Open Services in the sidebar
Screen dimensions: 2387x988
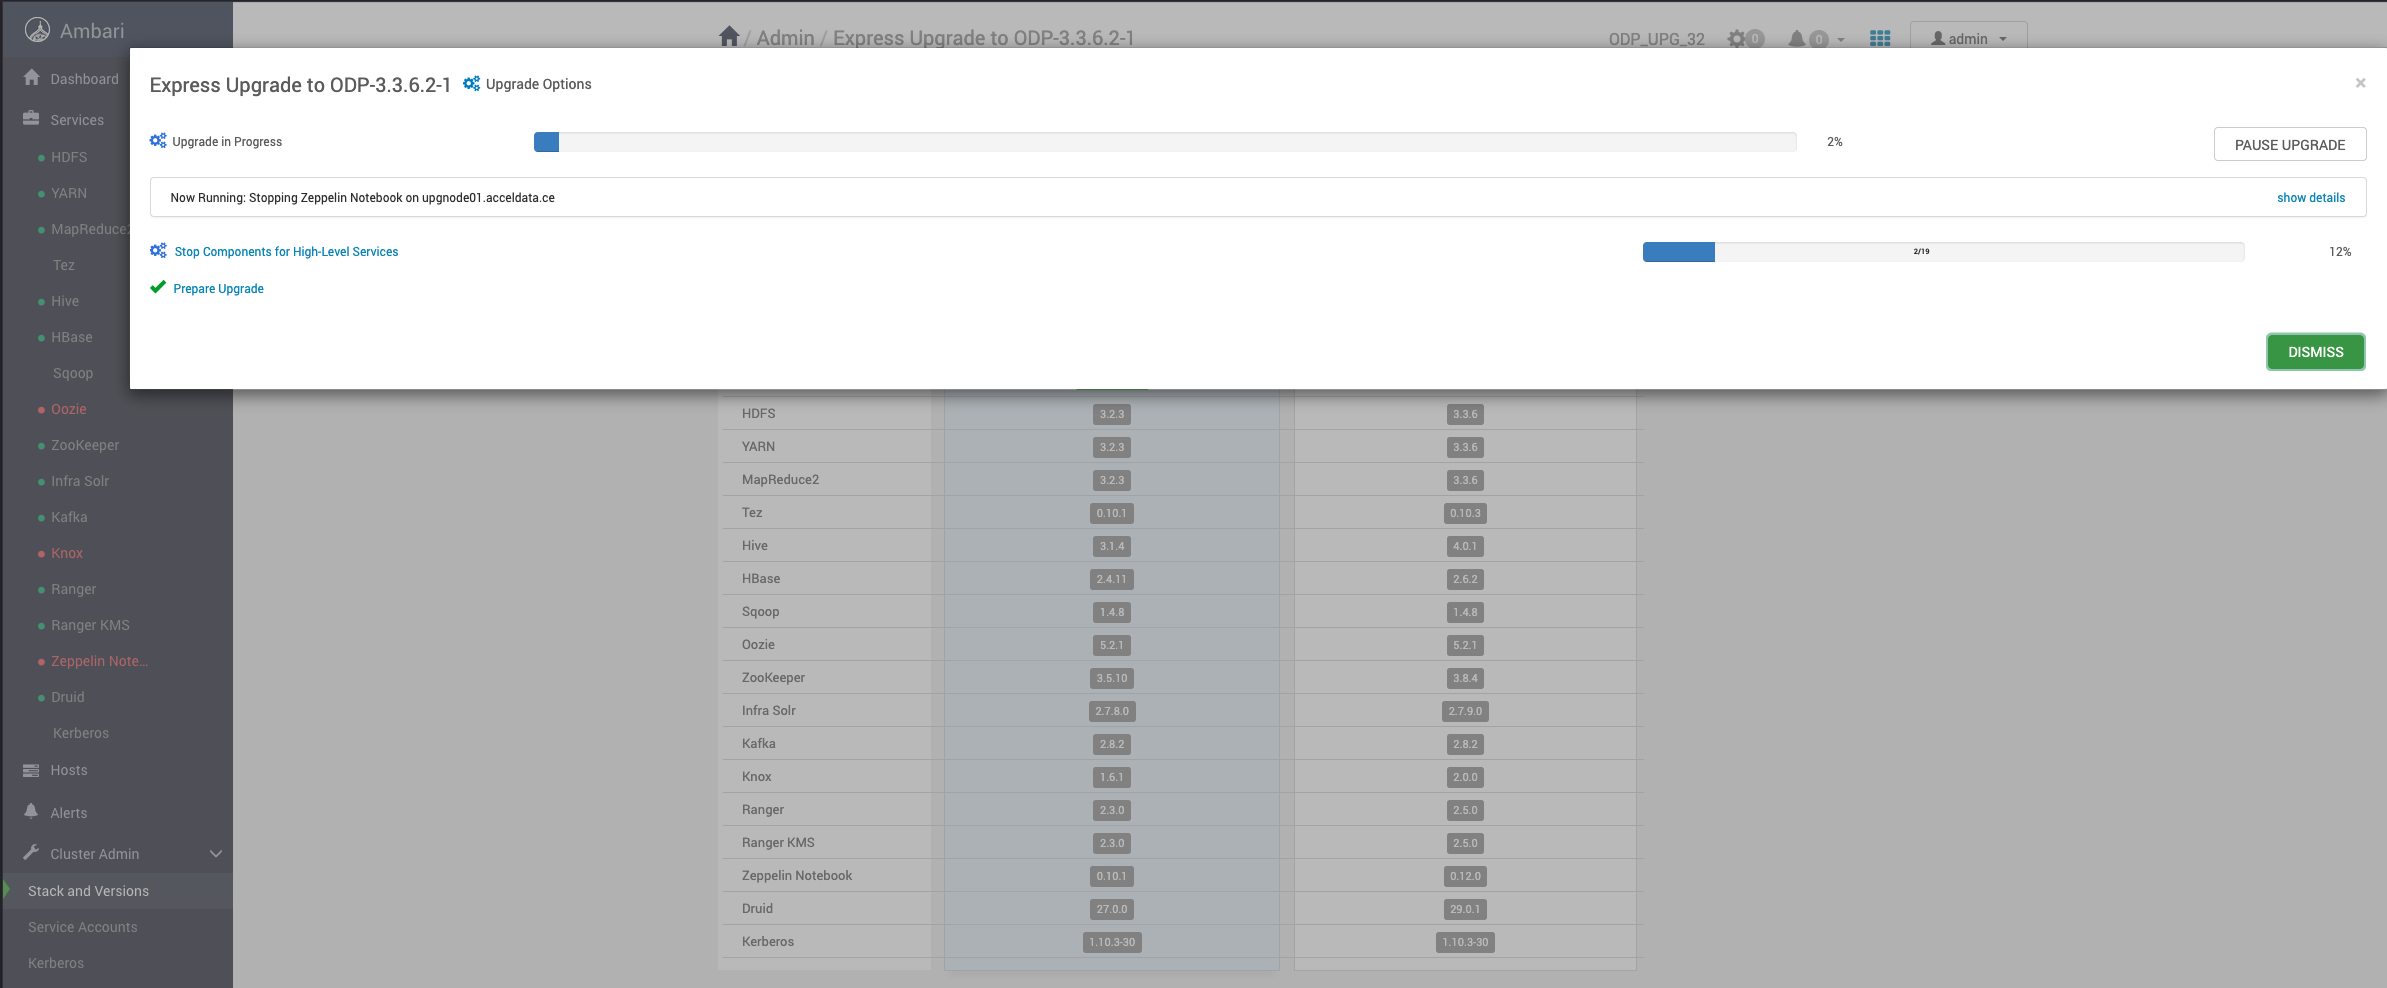pyautogui.click(x=77, y=120)
